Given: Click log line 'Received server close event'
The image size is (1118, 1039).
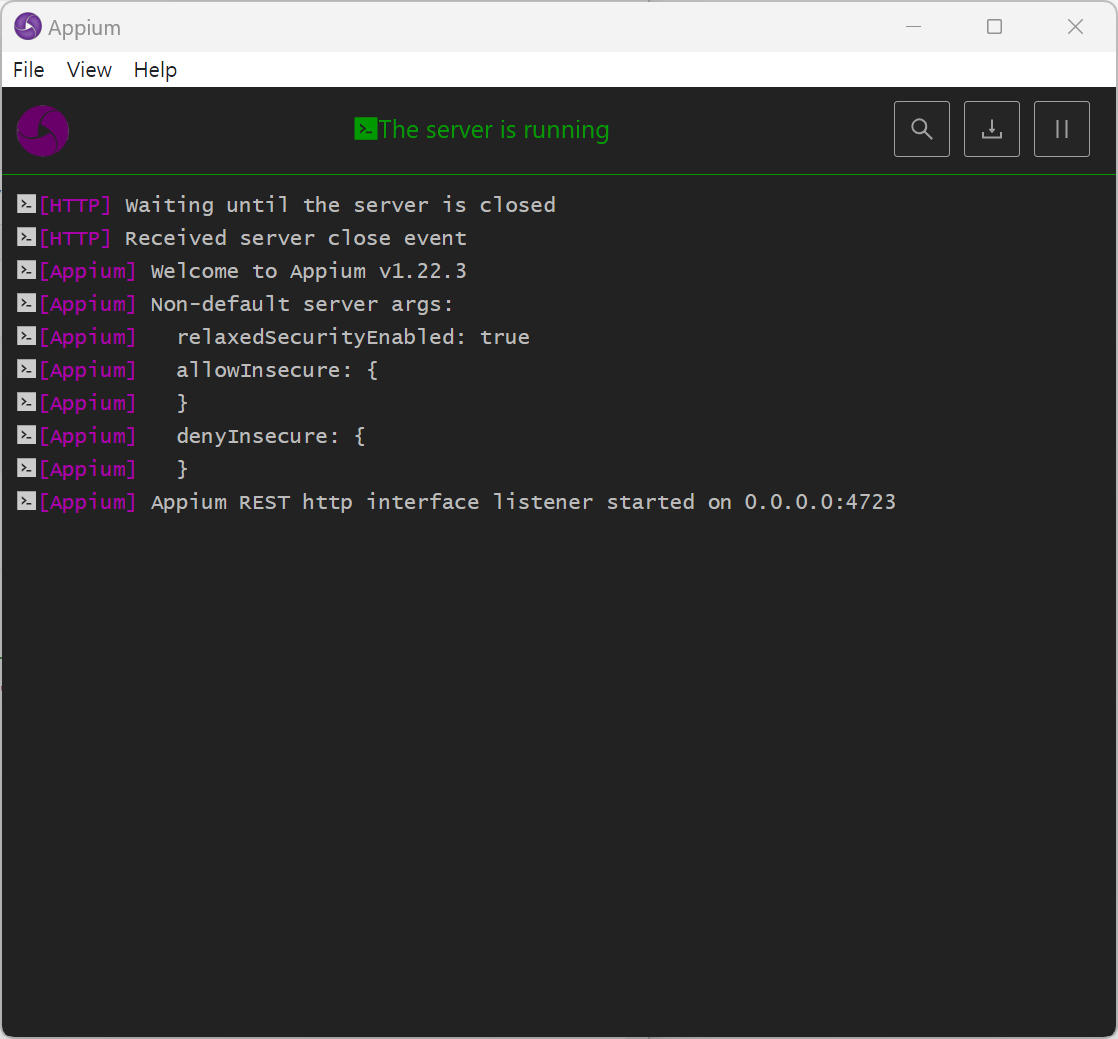Looking at the screenshot, I should coord(296,238).
